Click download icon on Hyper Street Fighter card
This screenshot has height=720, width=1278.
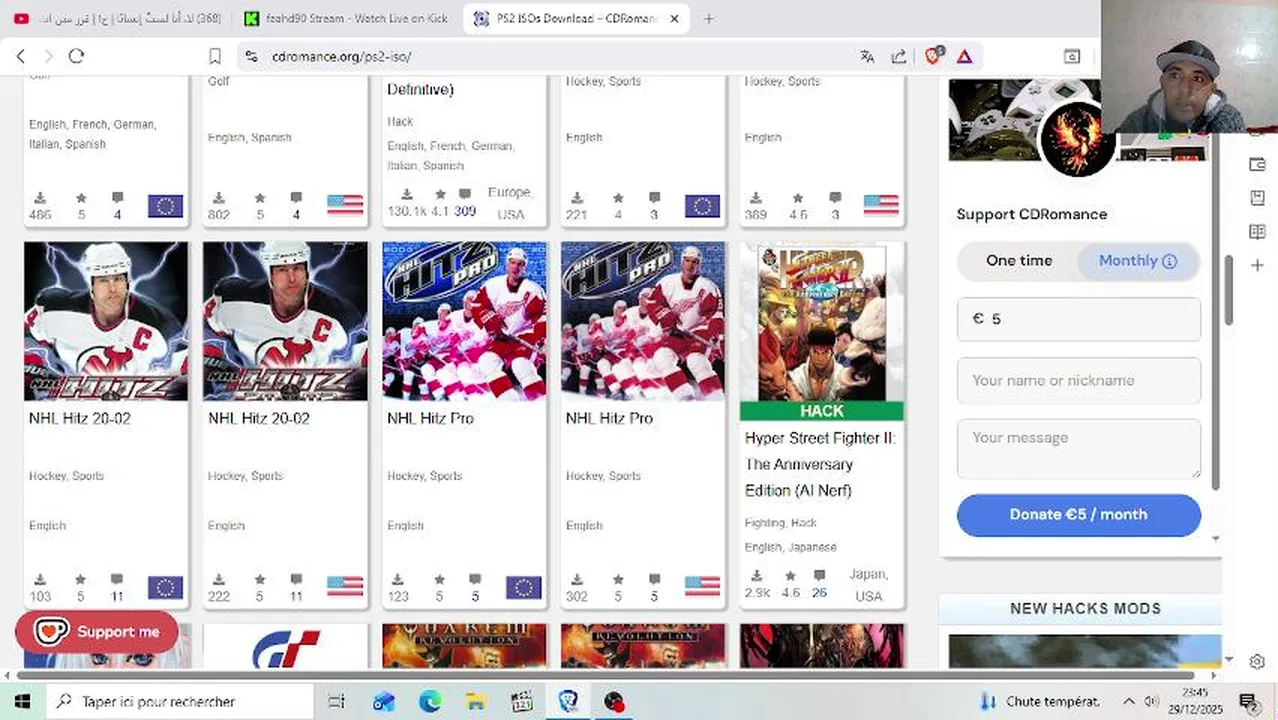(x=757, y=576)
